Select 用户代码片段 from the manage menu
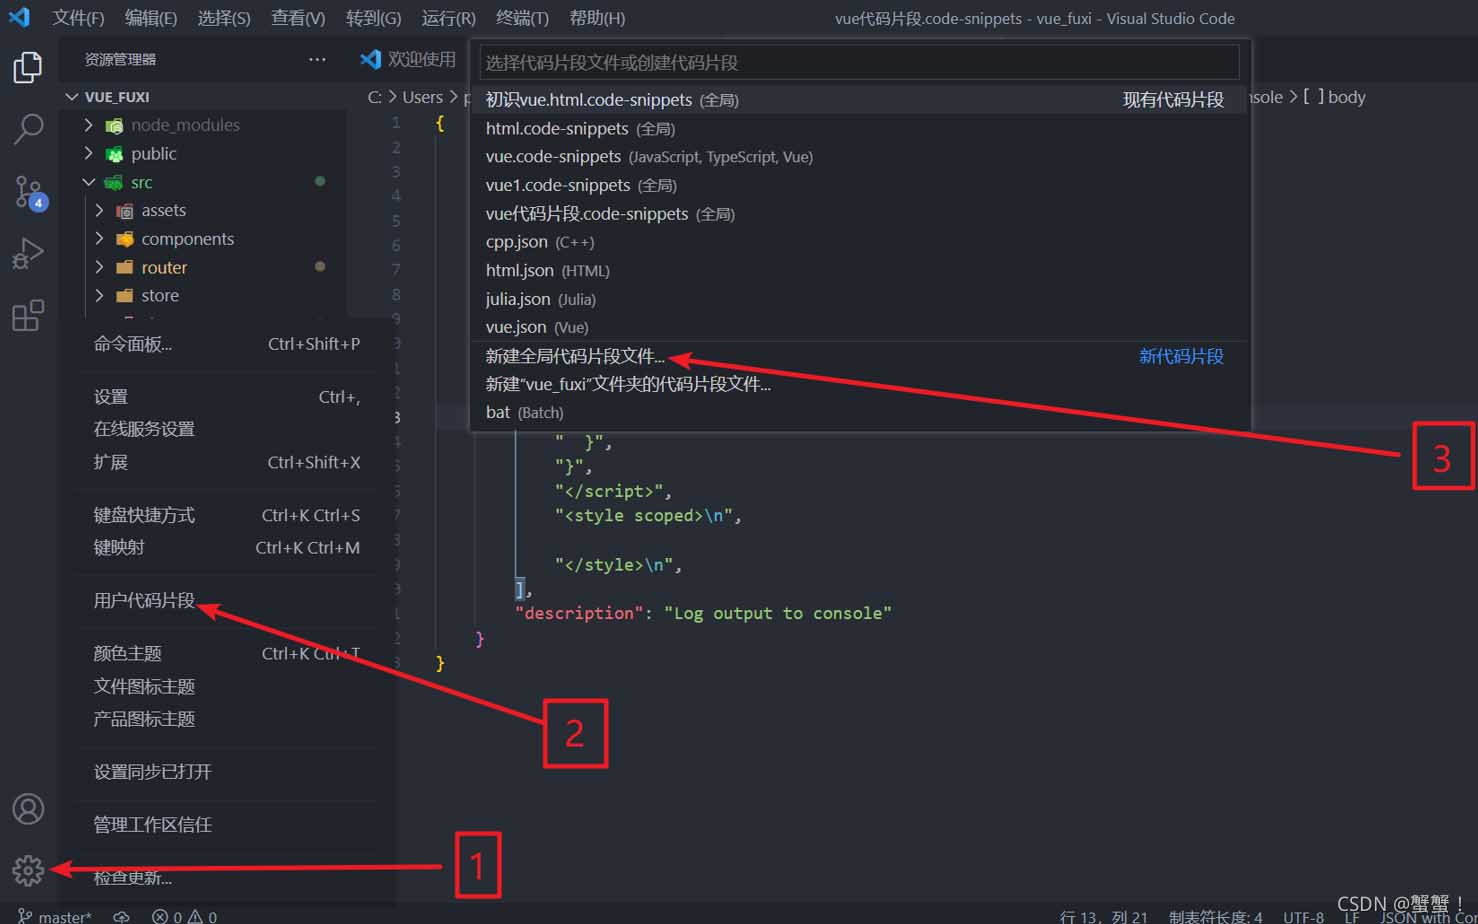This screenshot has height=924, width=1478. pos(144,600)
